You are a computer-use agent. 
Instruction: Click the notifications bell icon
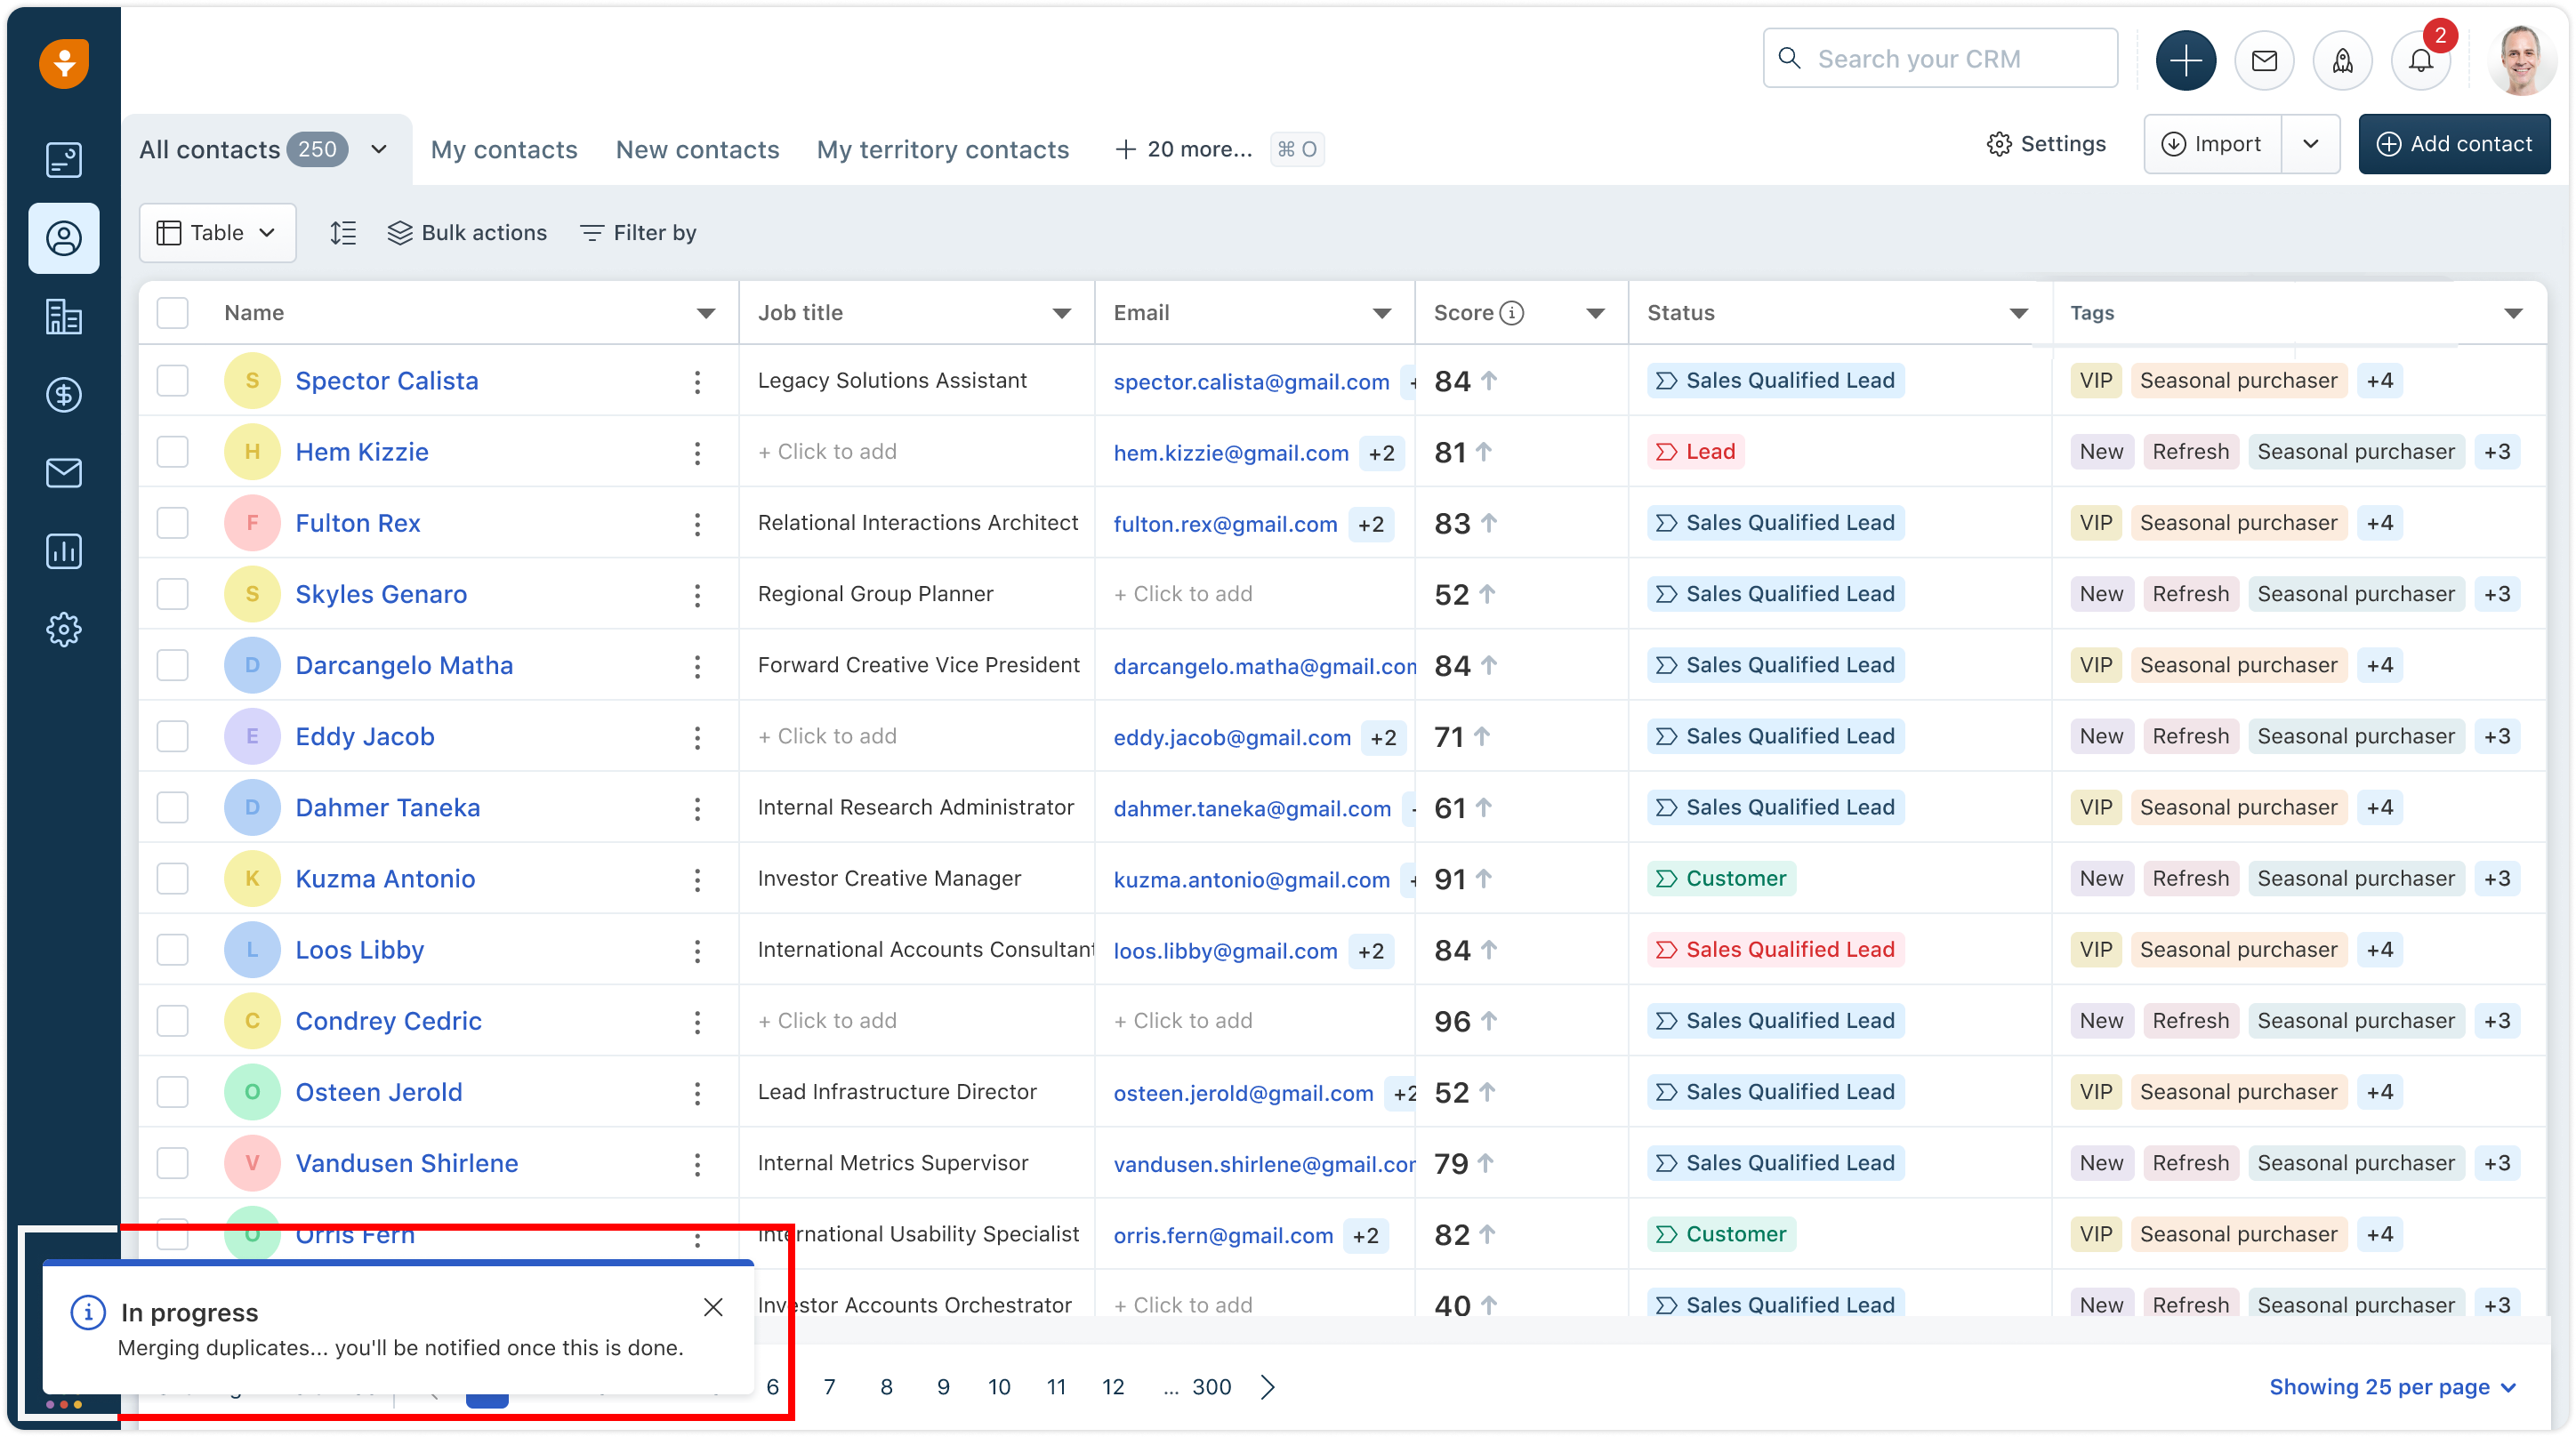pyautogui.click(x=2420, y=61)
